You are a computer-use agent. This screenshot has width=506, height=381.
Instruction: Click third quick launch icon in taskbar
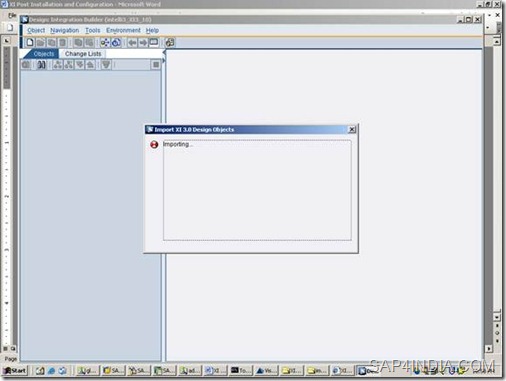click(x=62, y=370)
